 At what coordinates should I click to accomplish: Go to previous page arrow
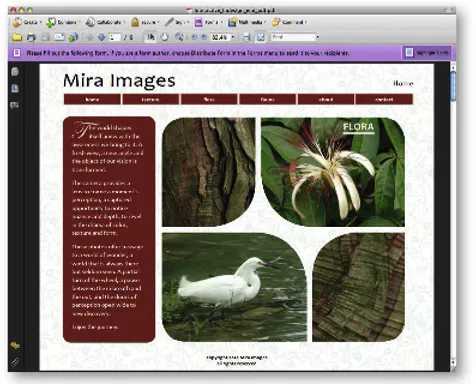coord(90,37)
